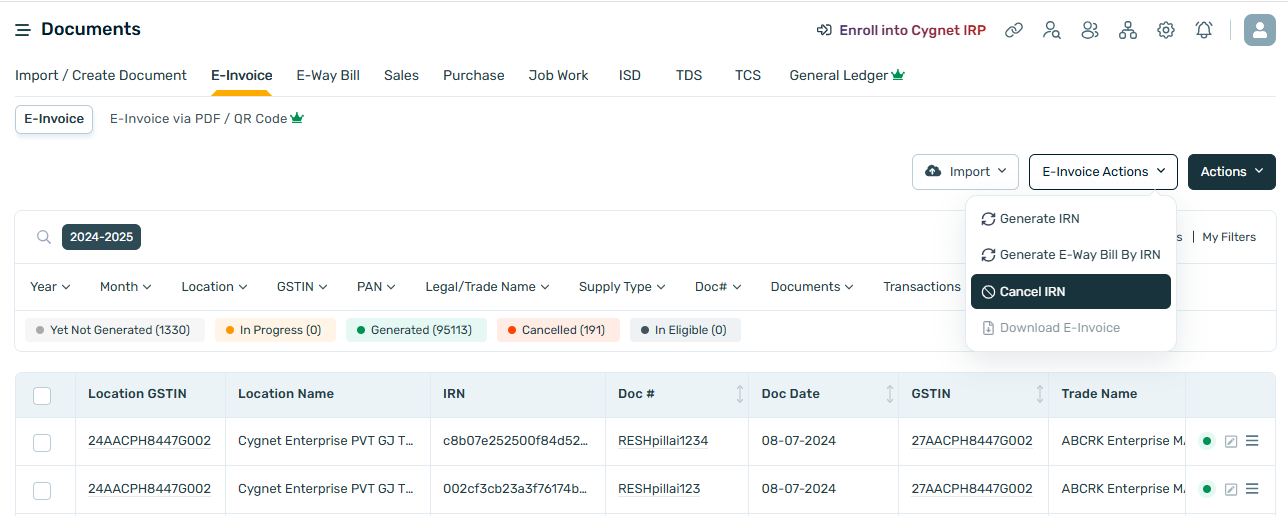This screenshot has height=516, width=1288.
Task: Click the edit icon in first table row
Action: (1231, 441)
